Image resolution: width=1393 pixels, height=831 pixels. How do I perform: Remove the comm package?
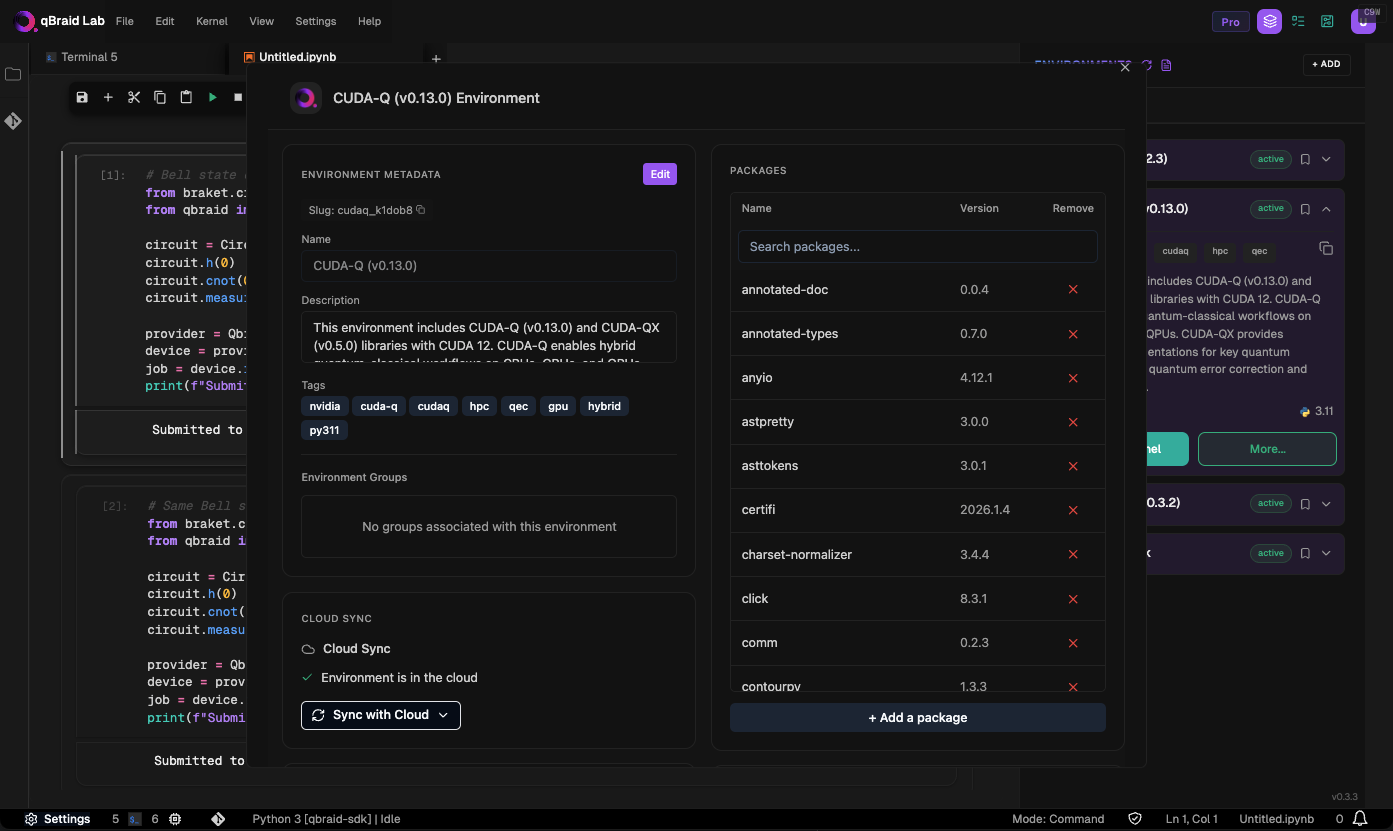1073,643
